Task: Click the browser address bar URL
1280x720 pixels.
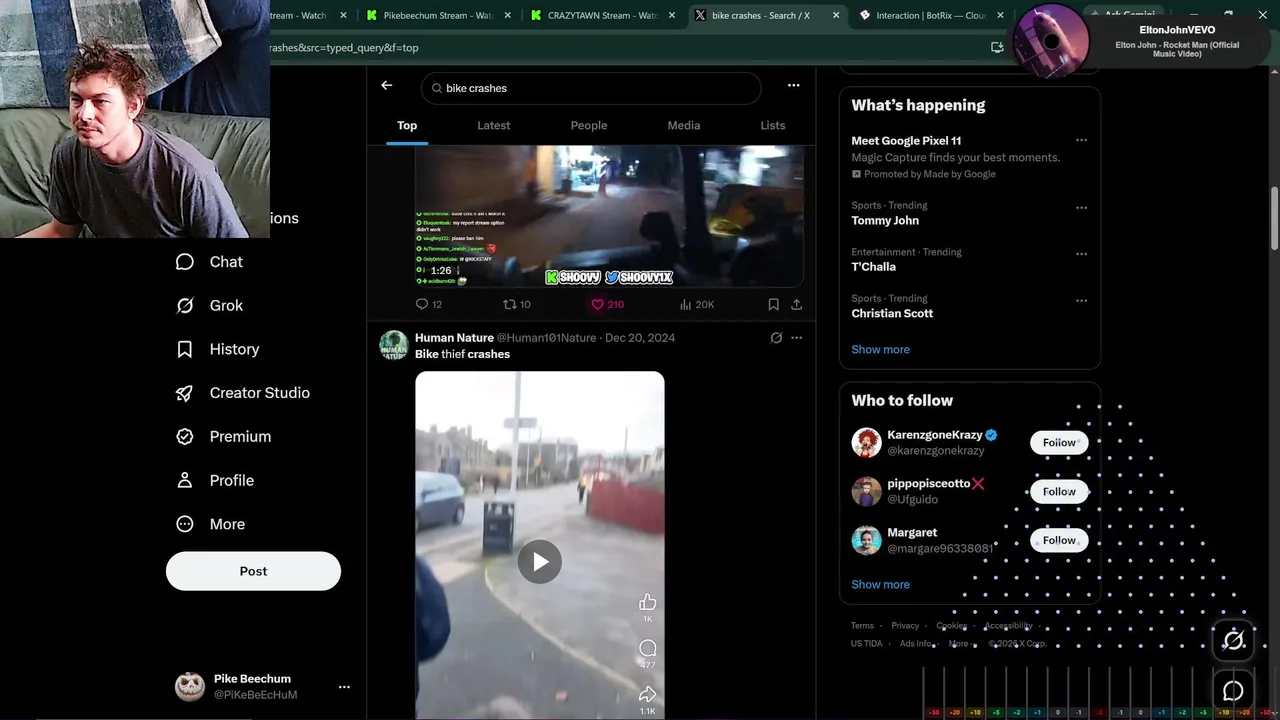Action: [x=344, y=47]
